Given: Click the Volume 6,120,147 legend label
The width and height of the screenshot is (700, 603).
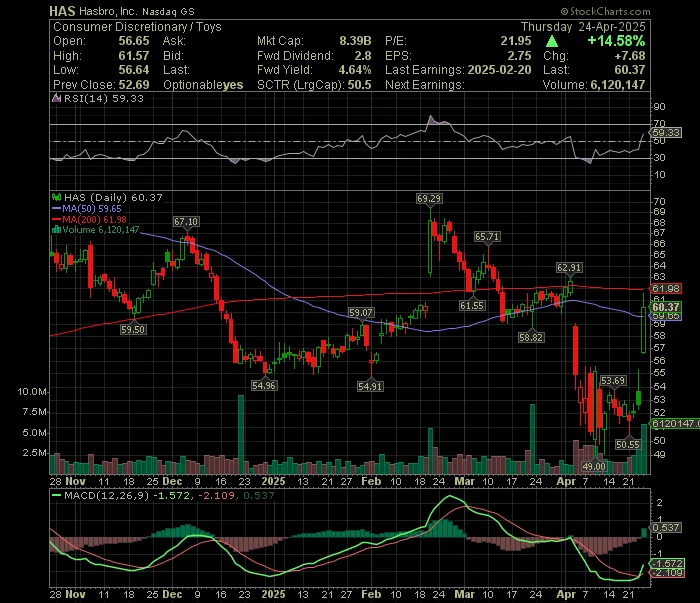Looking at the screenshot, I should click(x=100, y=230).
